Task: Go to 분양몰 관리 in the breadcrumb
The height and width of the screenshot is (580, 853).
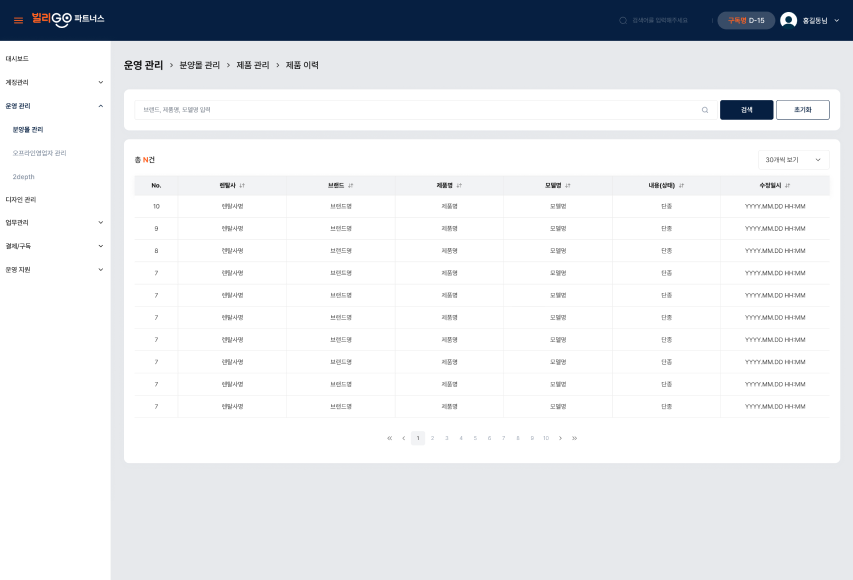Action: click(x=200, y=65)
